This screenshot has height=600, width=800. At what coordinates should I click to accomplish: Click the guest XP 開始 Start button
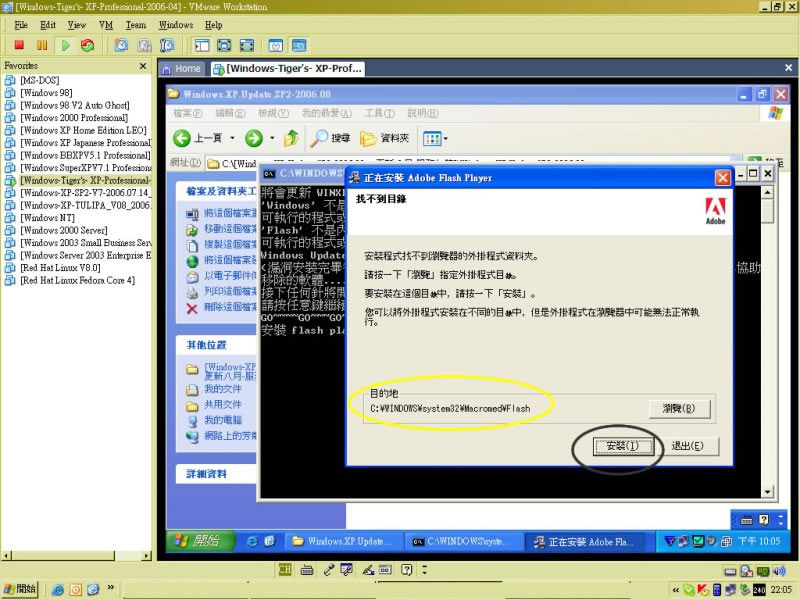201,541
